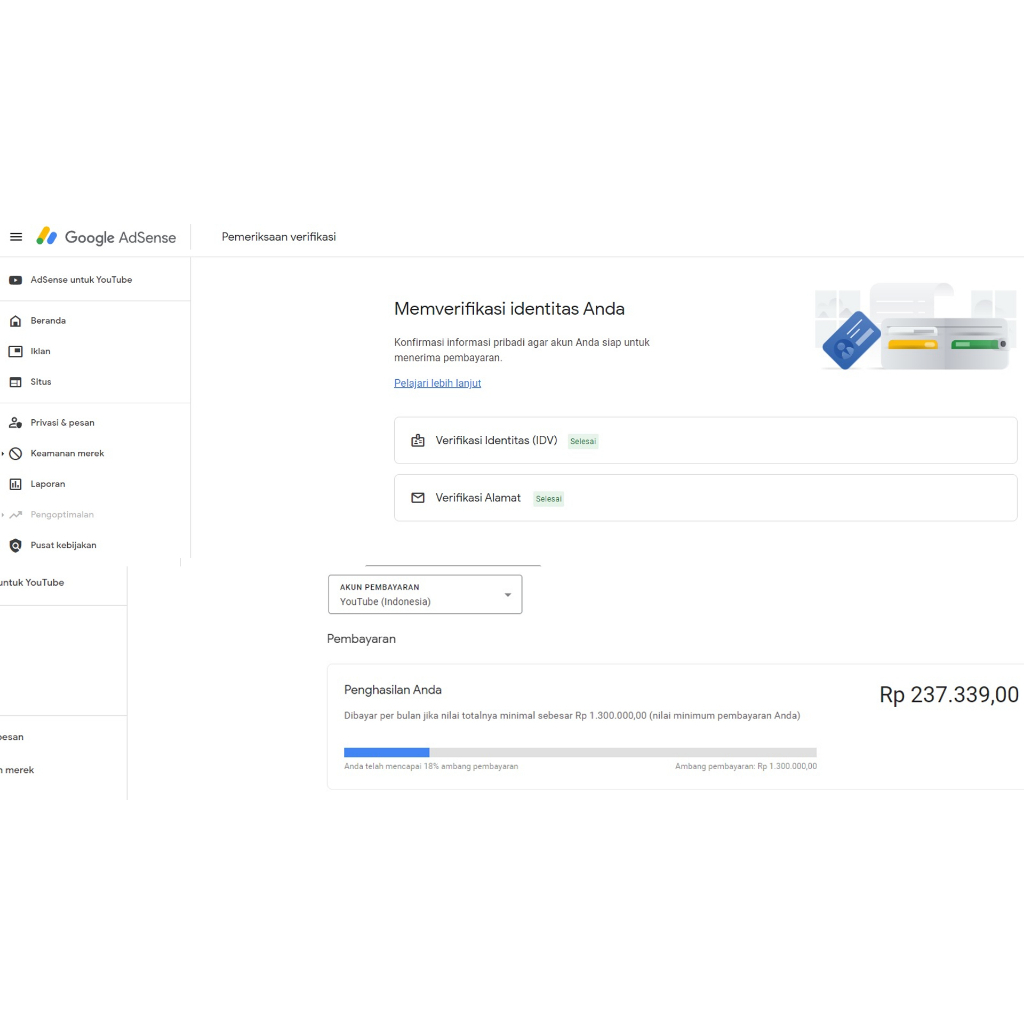Click the Pengoptimalan trend icon
This screenshot has height=1024, width=1024.
16,515
